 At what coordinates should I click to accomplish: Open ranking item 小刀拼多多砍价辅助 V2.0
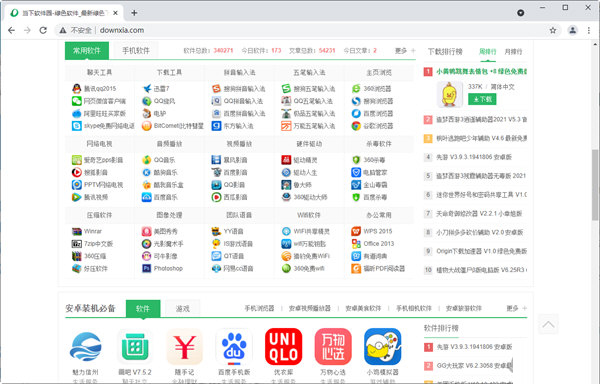(480, 232)
